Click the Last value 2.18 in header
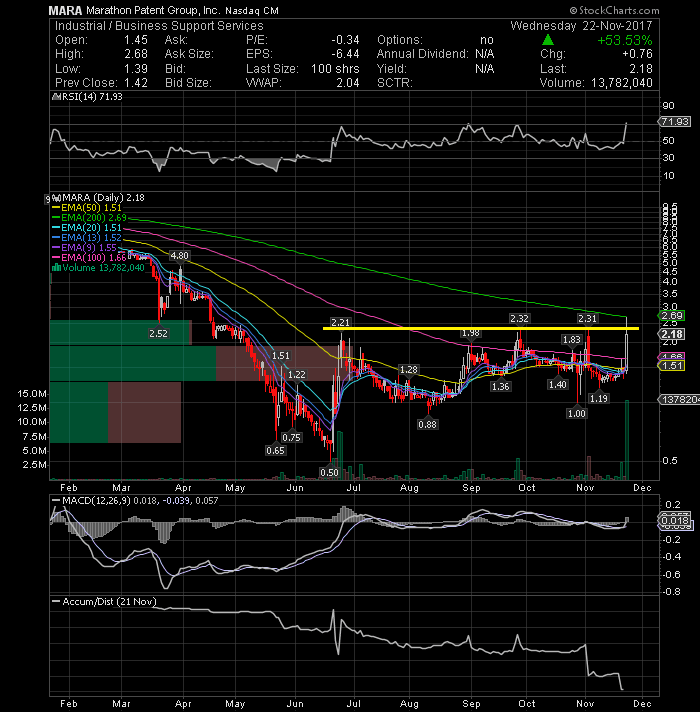 coord(641,69)
